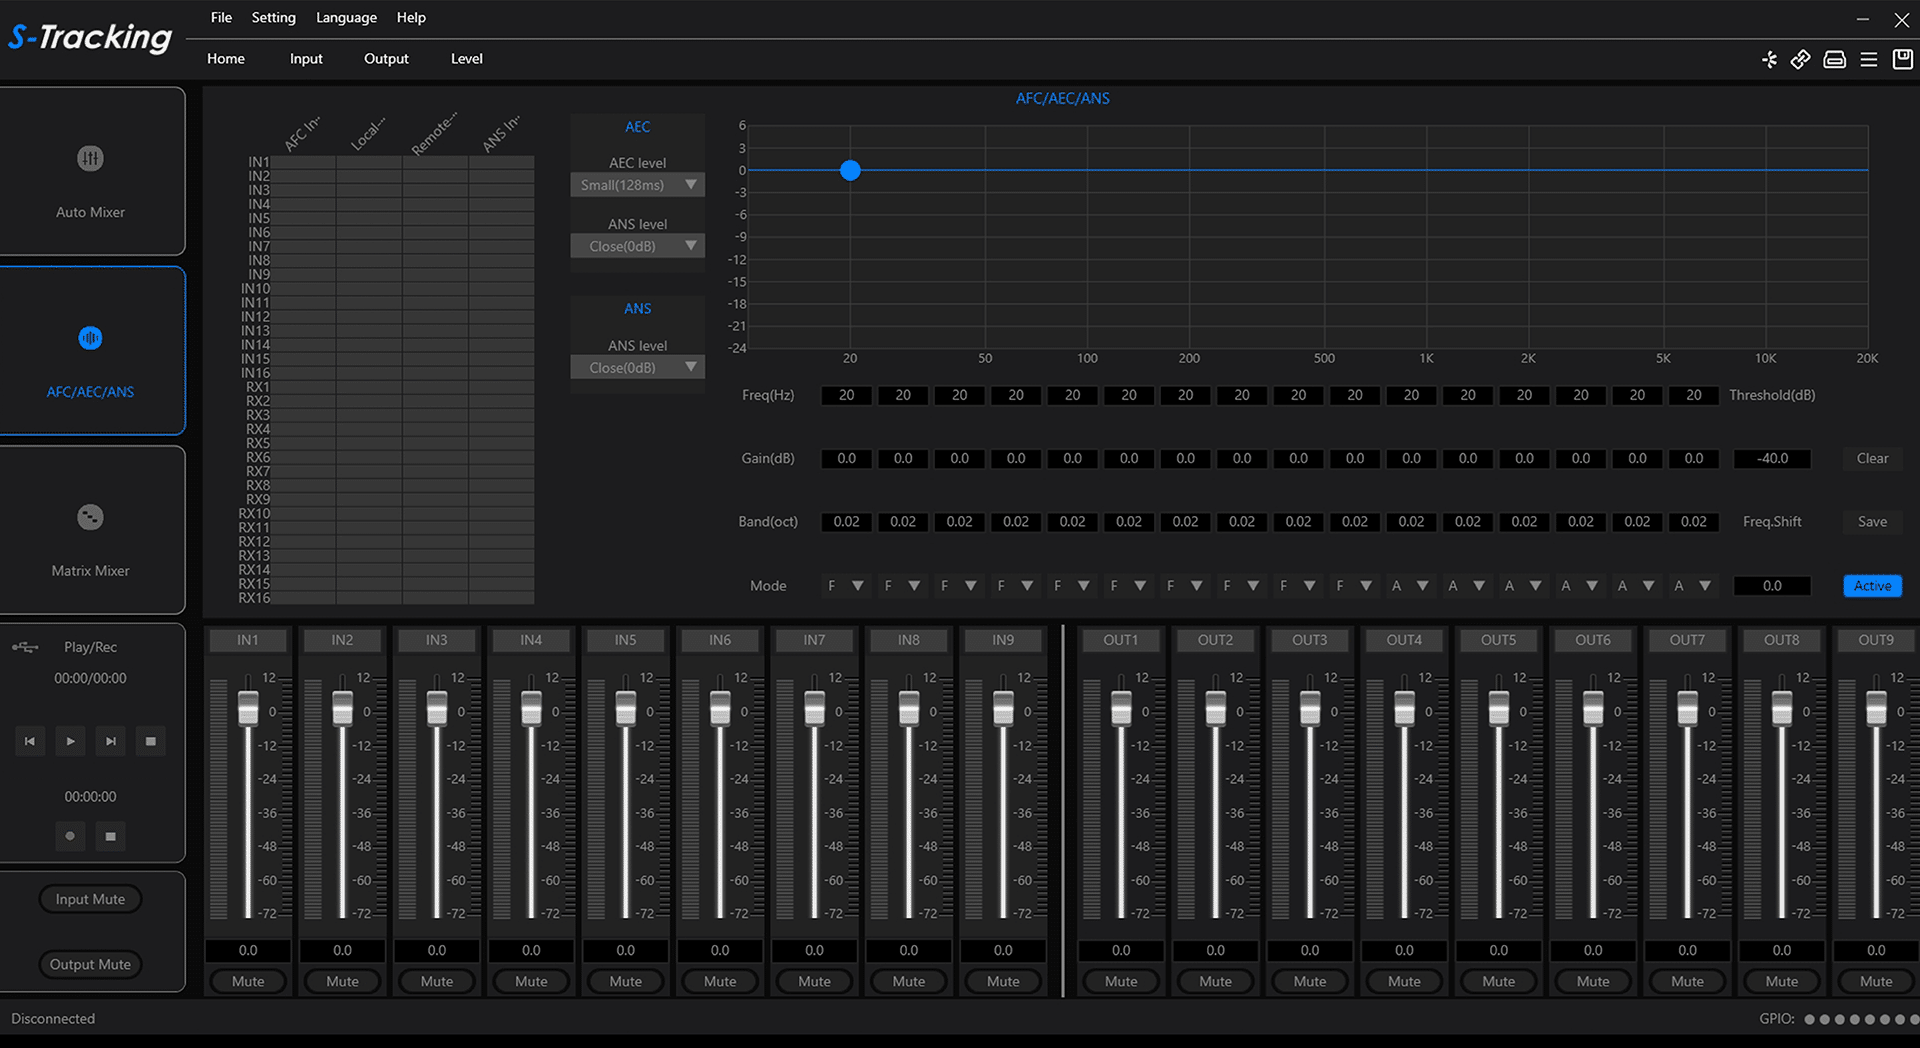
Task: Open the Setting menu
Action: coord(273,18)
